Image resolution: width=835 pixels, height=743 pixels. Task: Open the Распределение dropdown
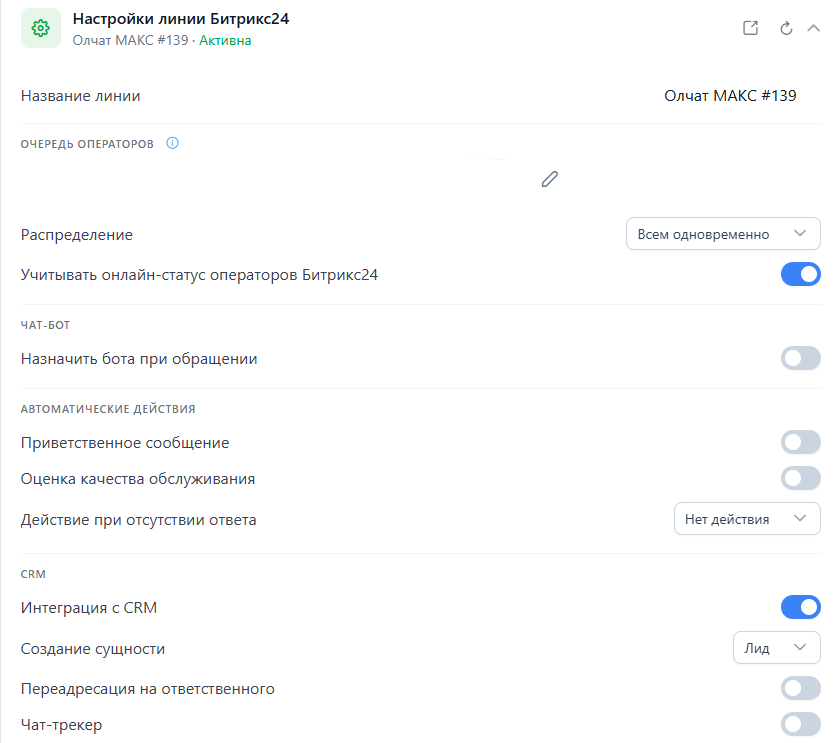pos(723,234)
